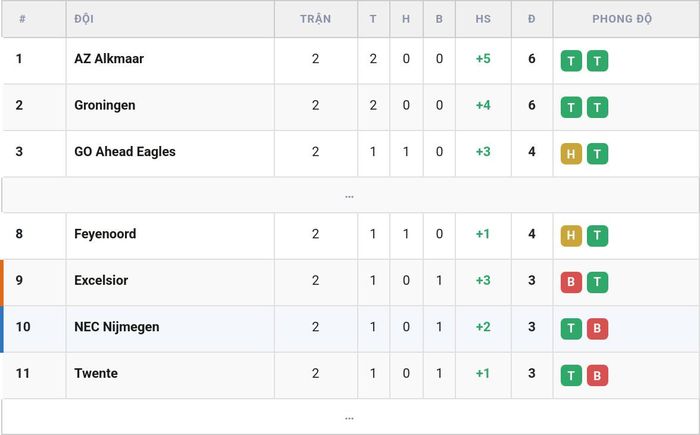
Task: Click the ĐỘI column header
Action: [x=84, y=19]
